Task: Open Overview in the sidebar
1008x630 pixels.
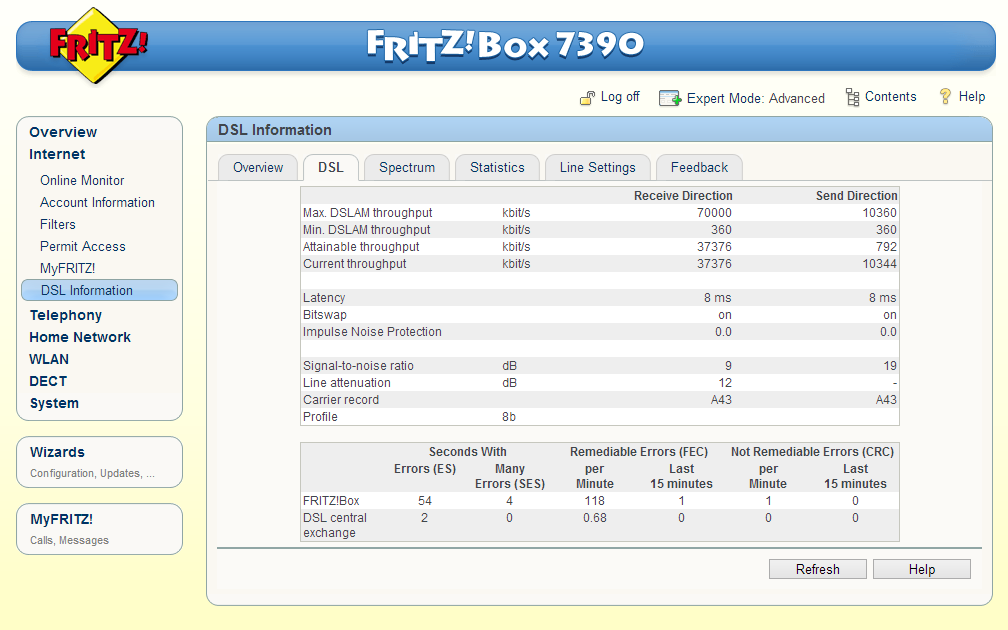Action: coord(63,132)
